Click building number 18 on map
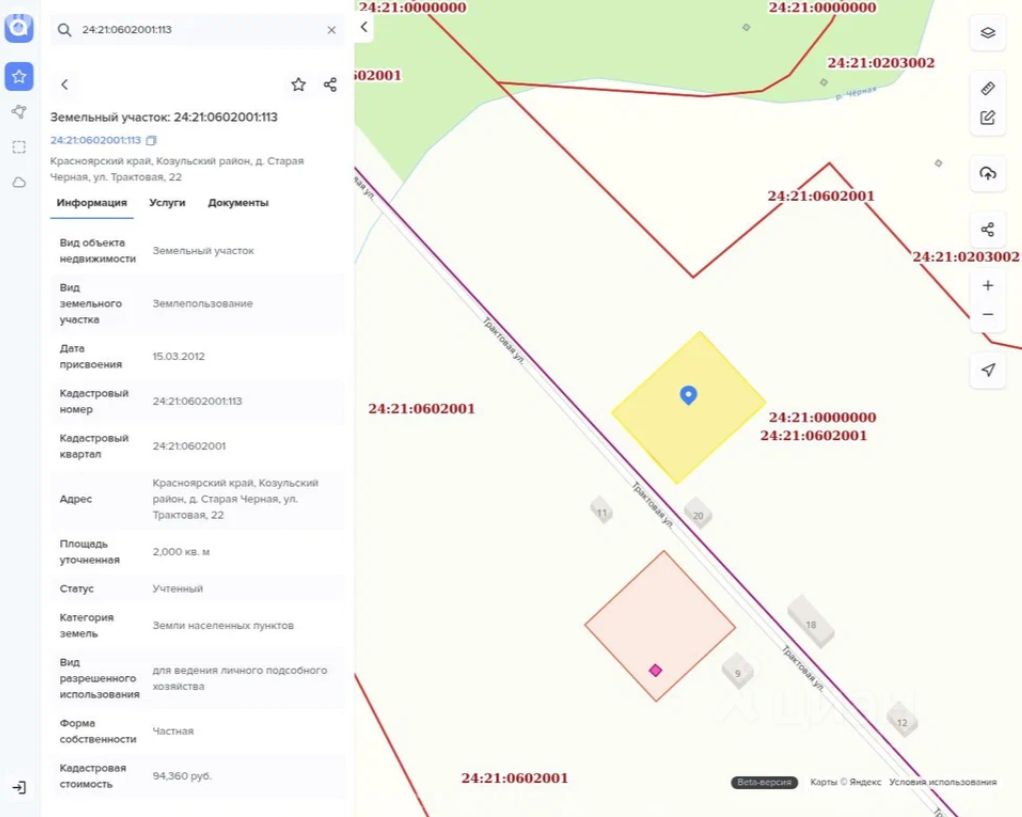This screenshot has width=1022, height=817. click(811, 623)
